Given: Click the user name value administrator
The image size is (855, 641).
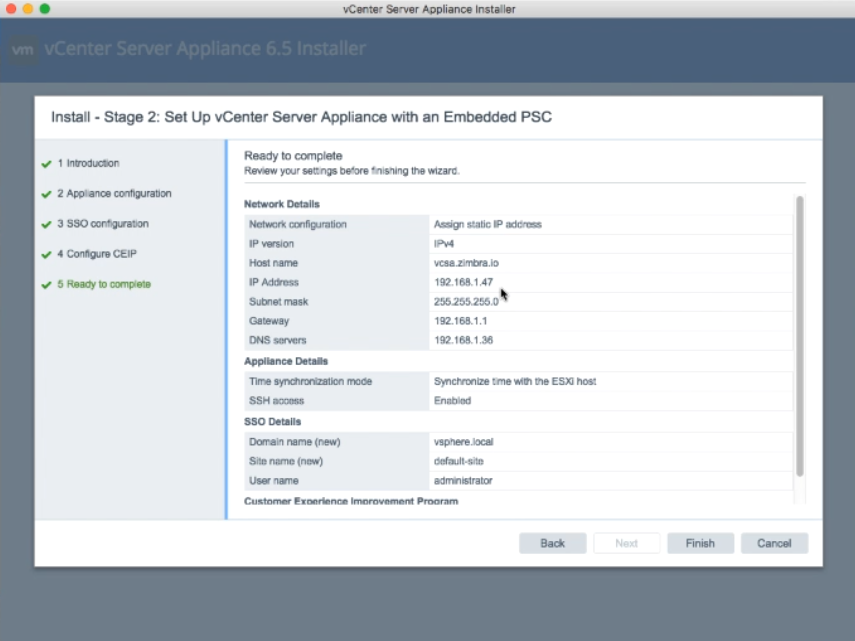Looking at the screenshot, I should click(x=463, y=480).
